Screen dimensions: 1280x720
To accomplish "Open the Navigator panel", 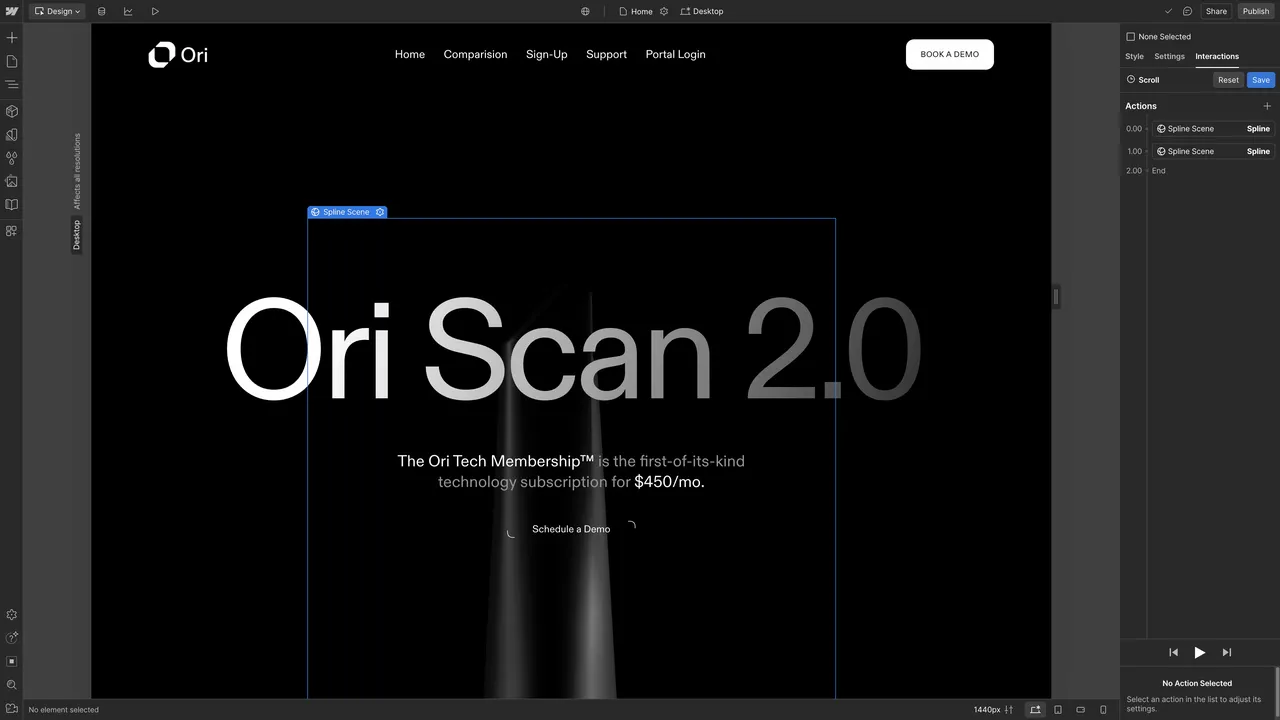I will click(12, 85).
